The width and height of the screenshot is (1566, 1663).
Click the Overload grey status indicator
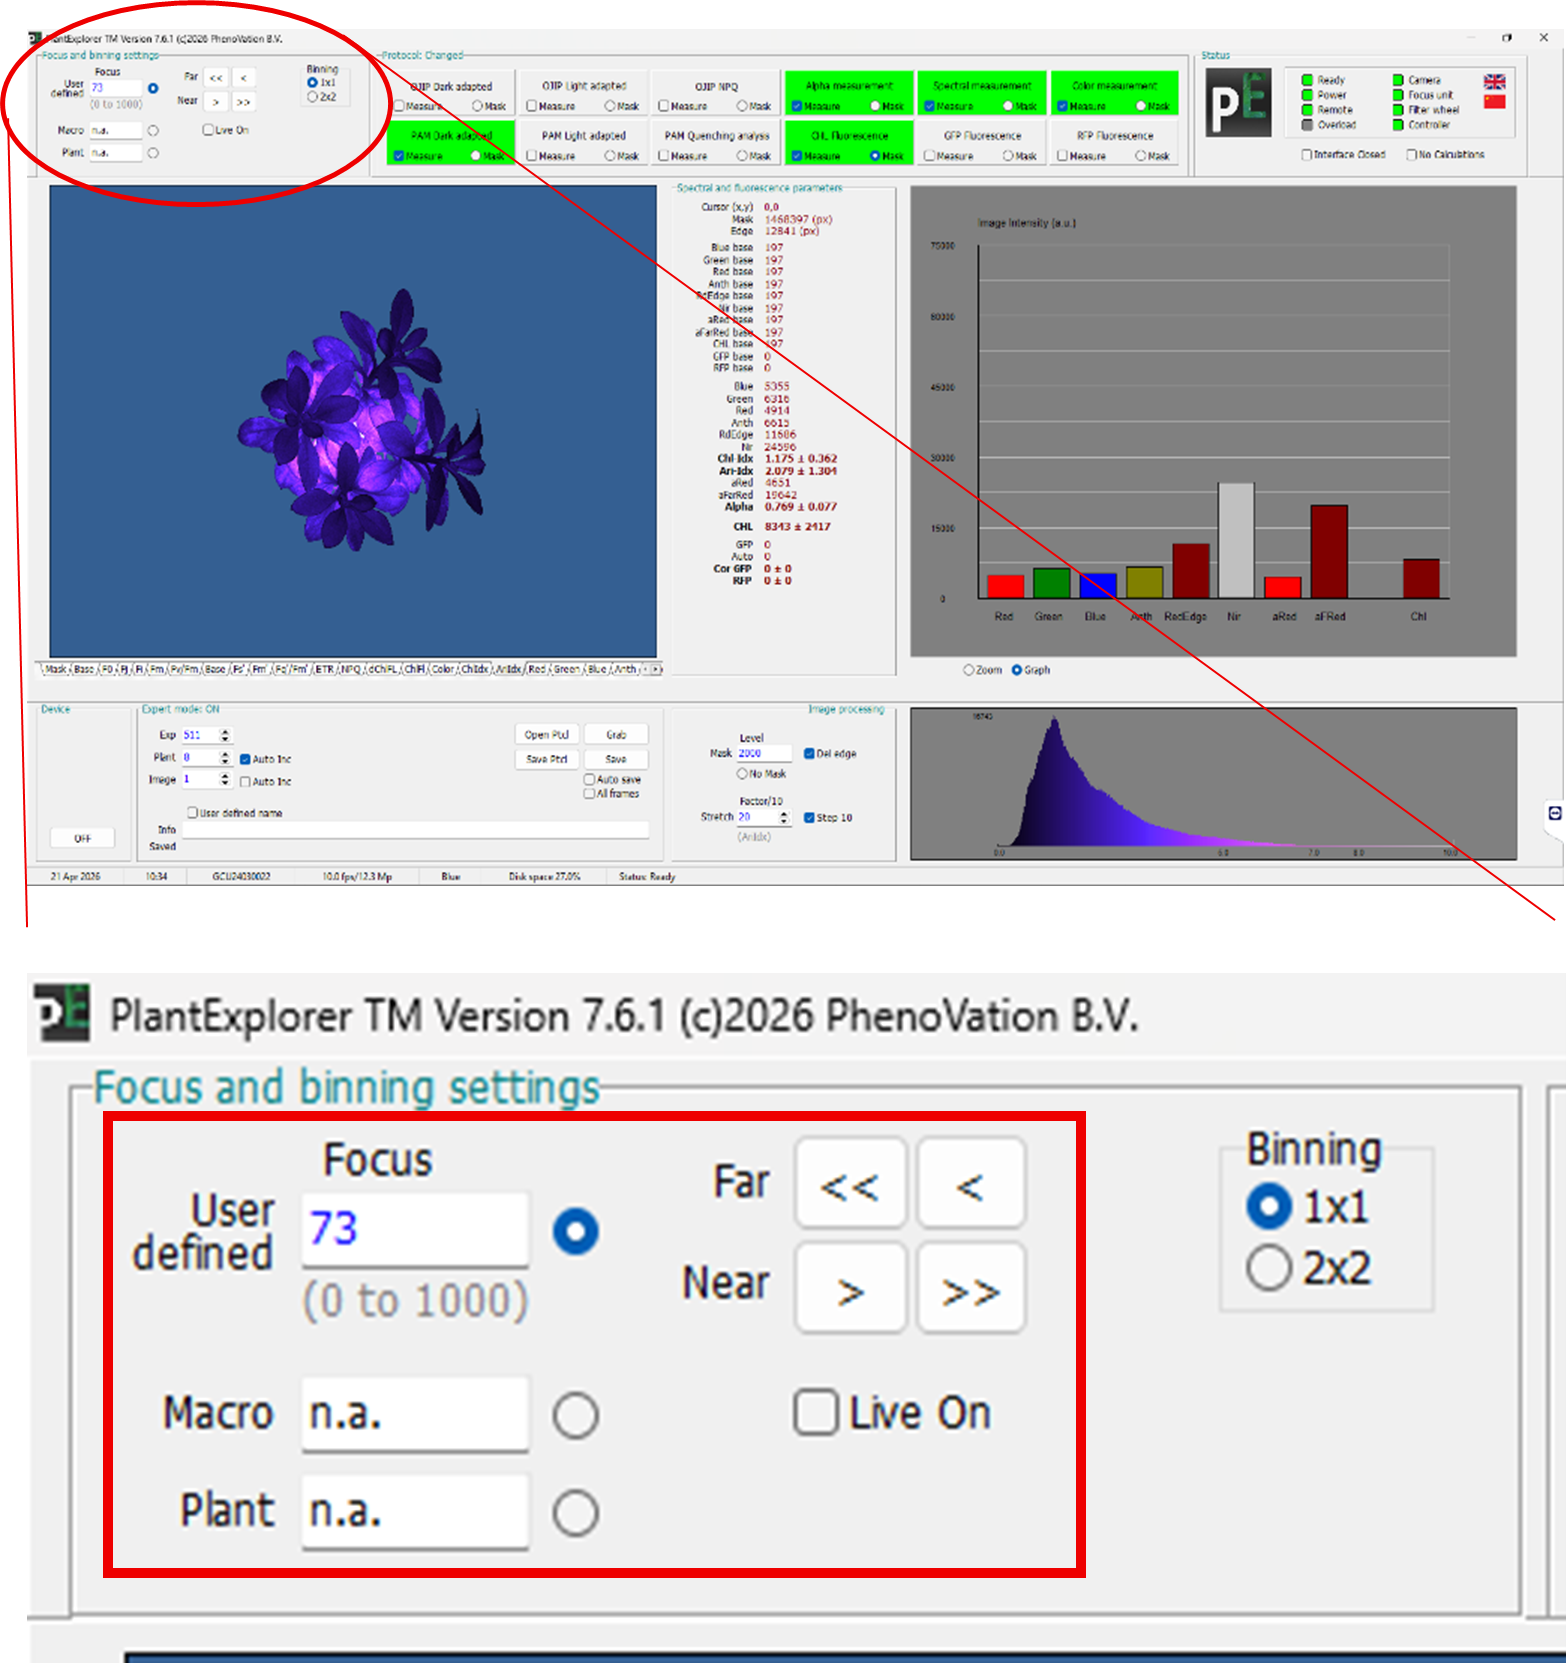coord(1307,125)
